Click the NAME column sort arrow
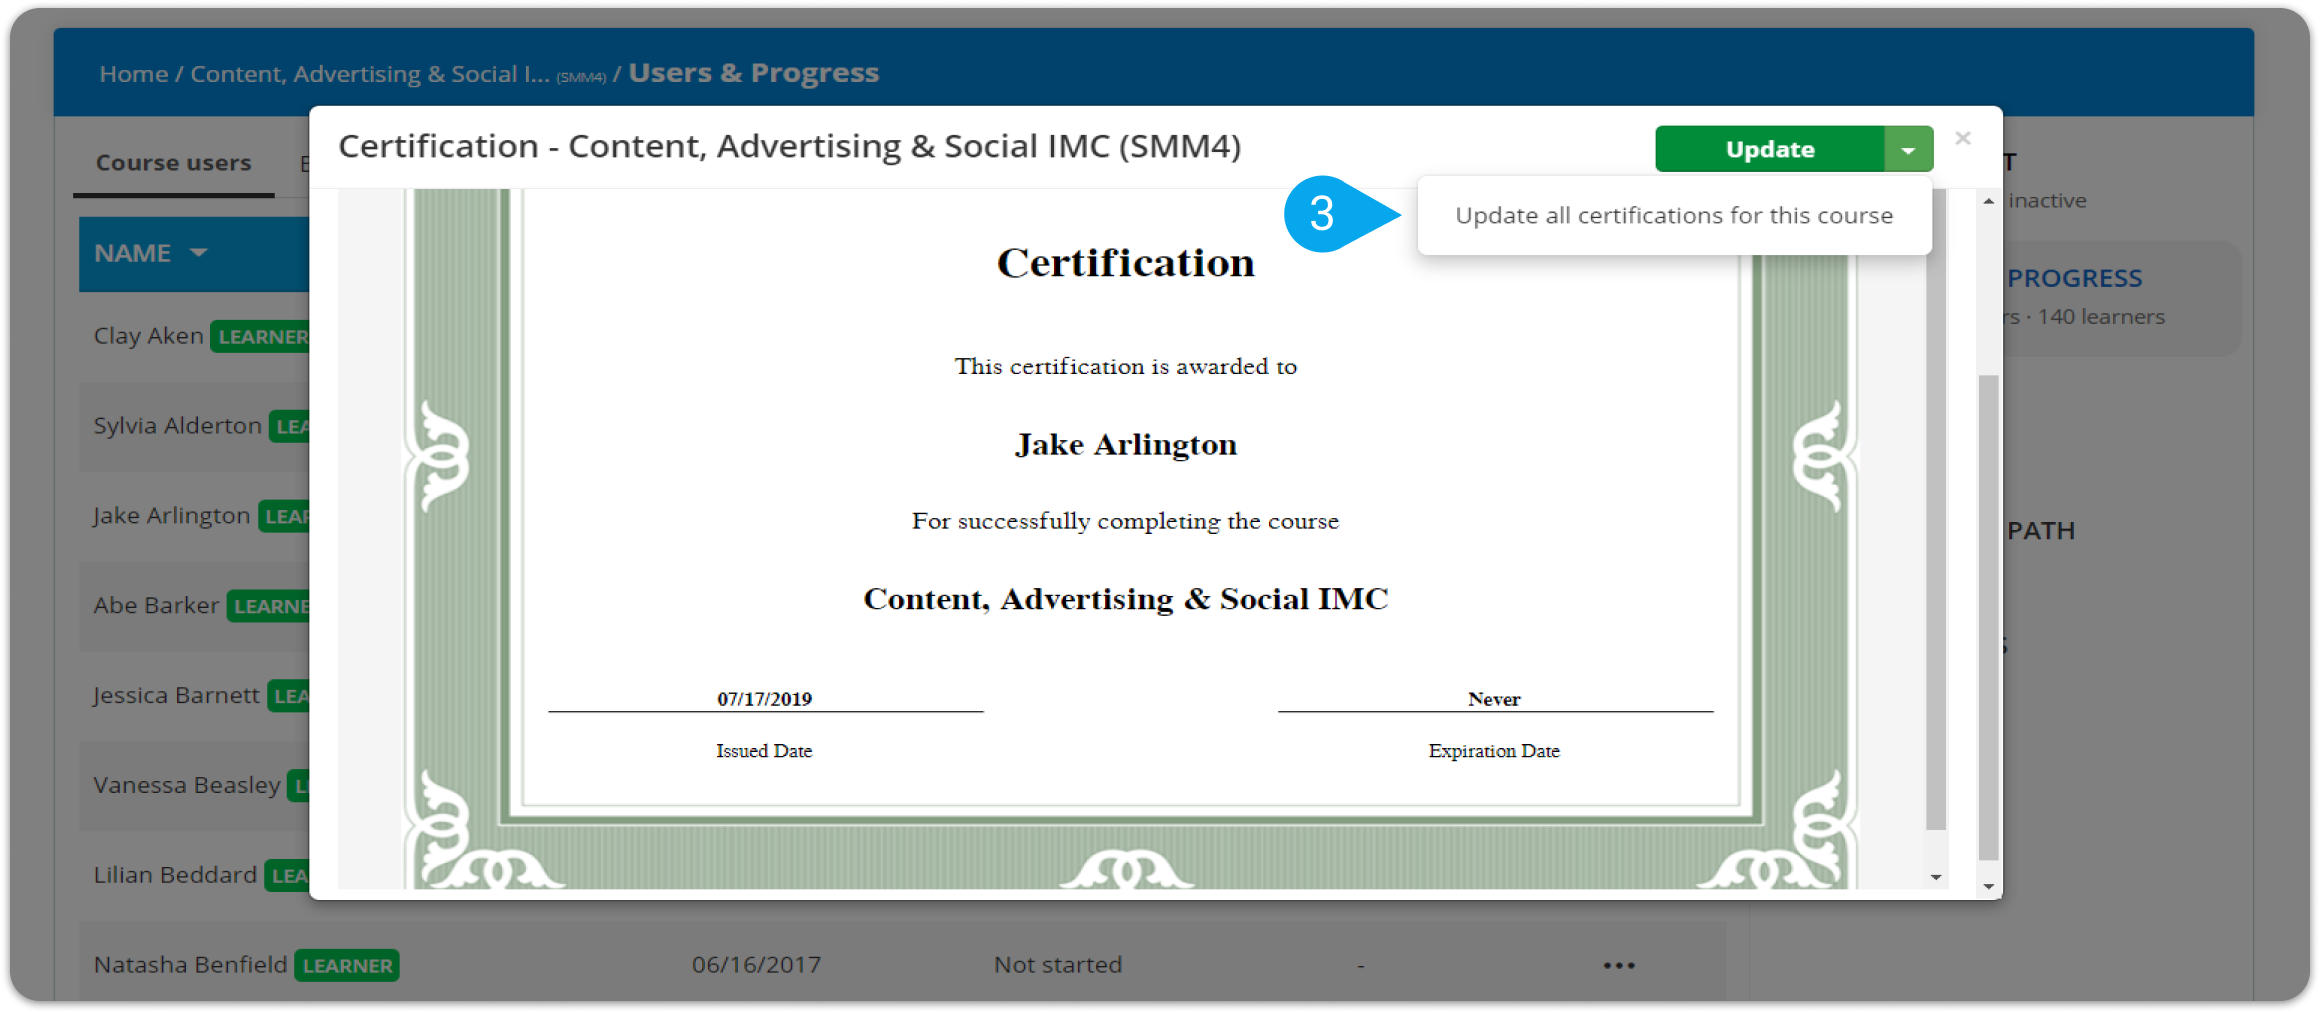Image resolution: width=2320 pixels, height=1013 pixels. click(198, 253)
